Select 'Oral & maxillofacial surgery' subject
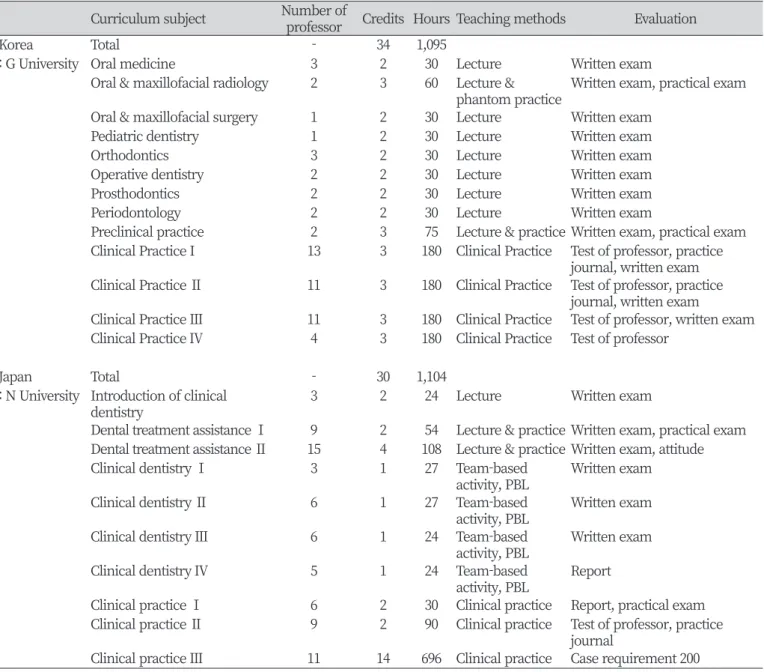Screen dimensions: 764x672 pos(174,117)
